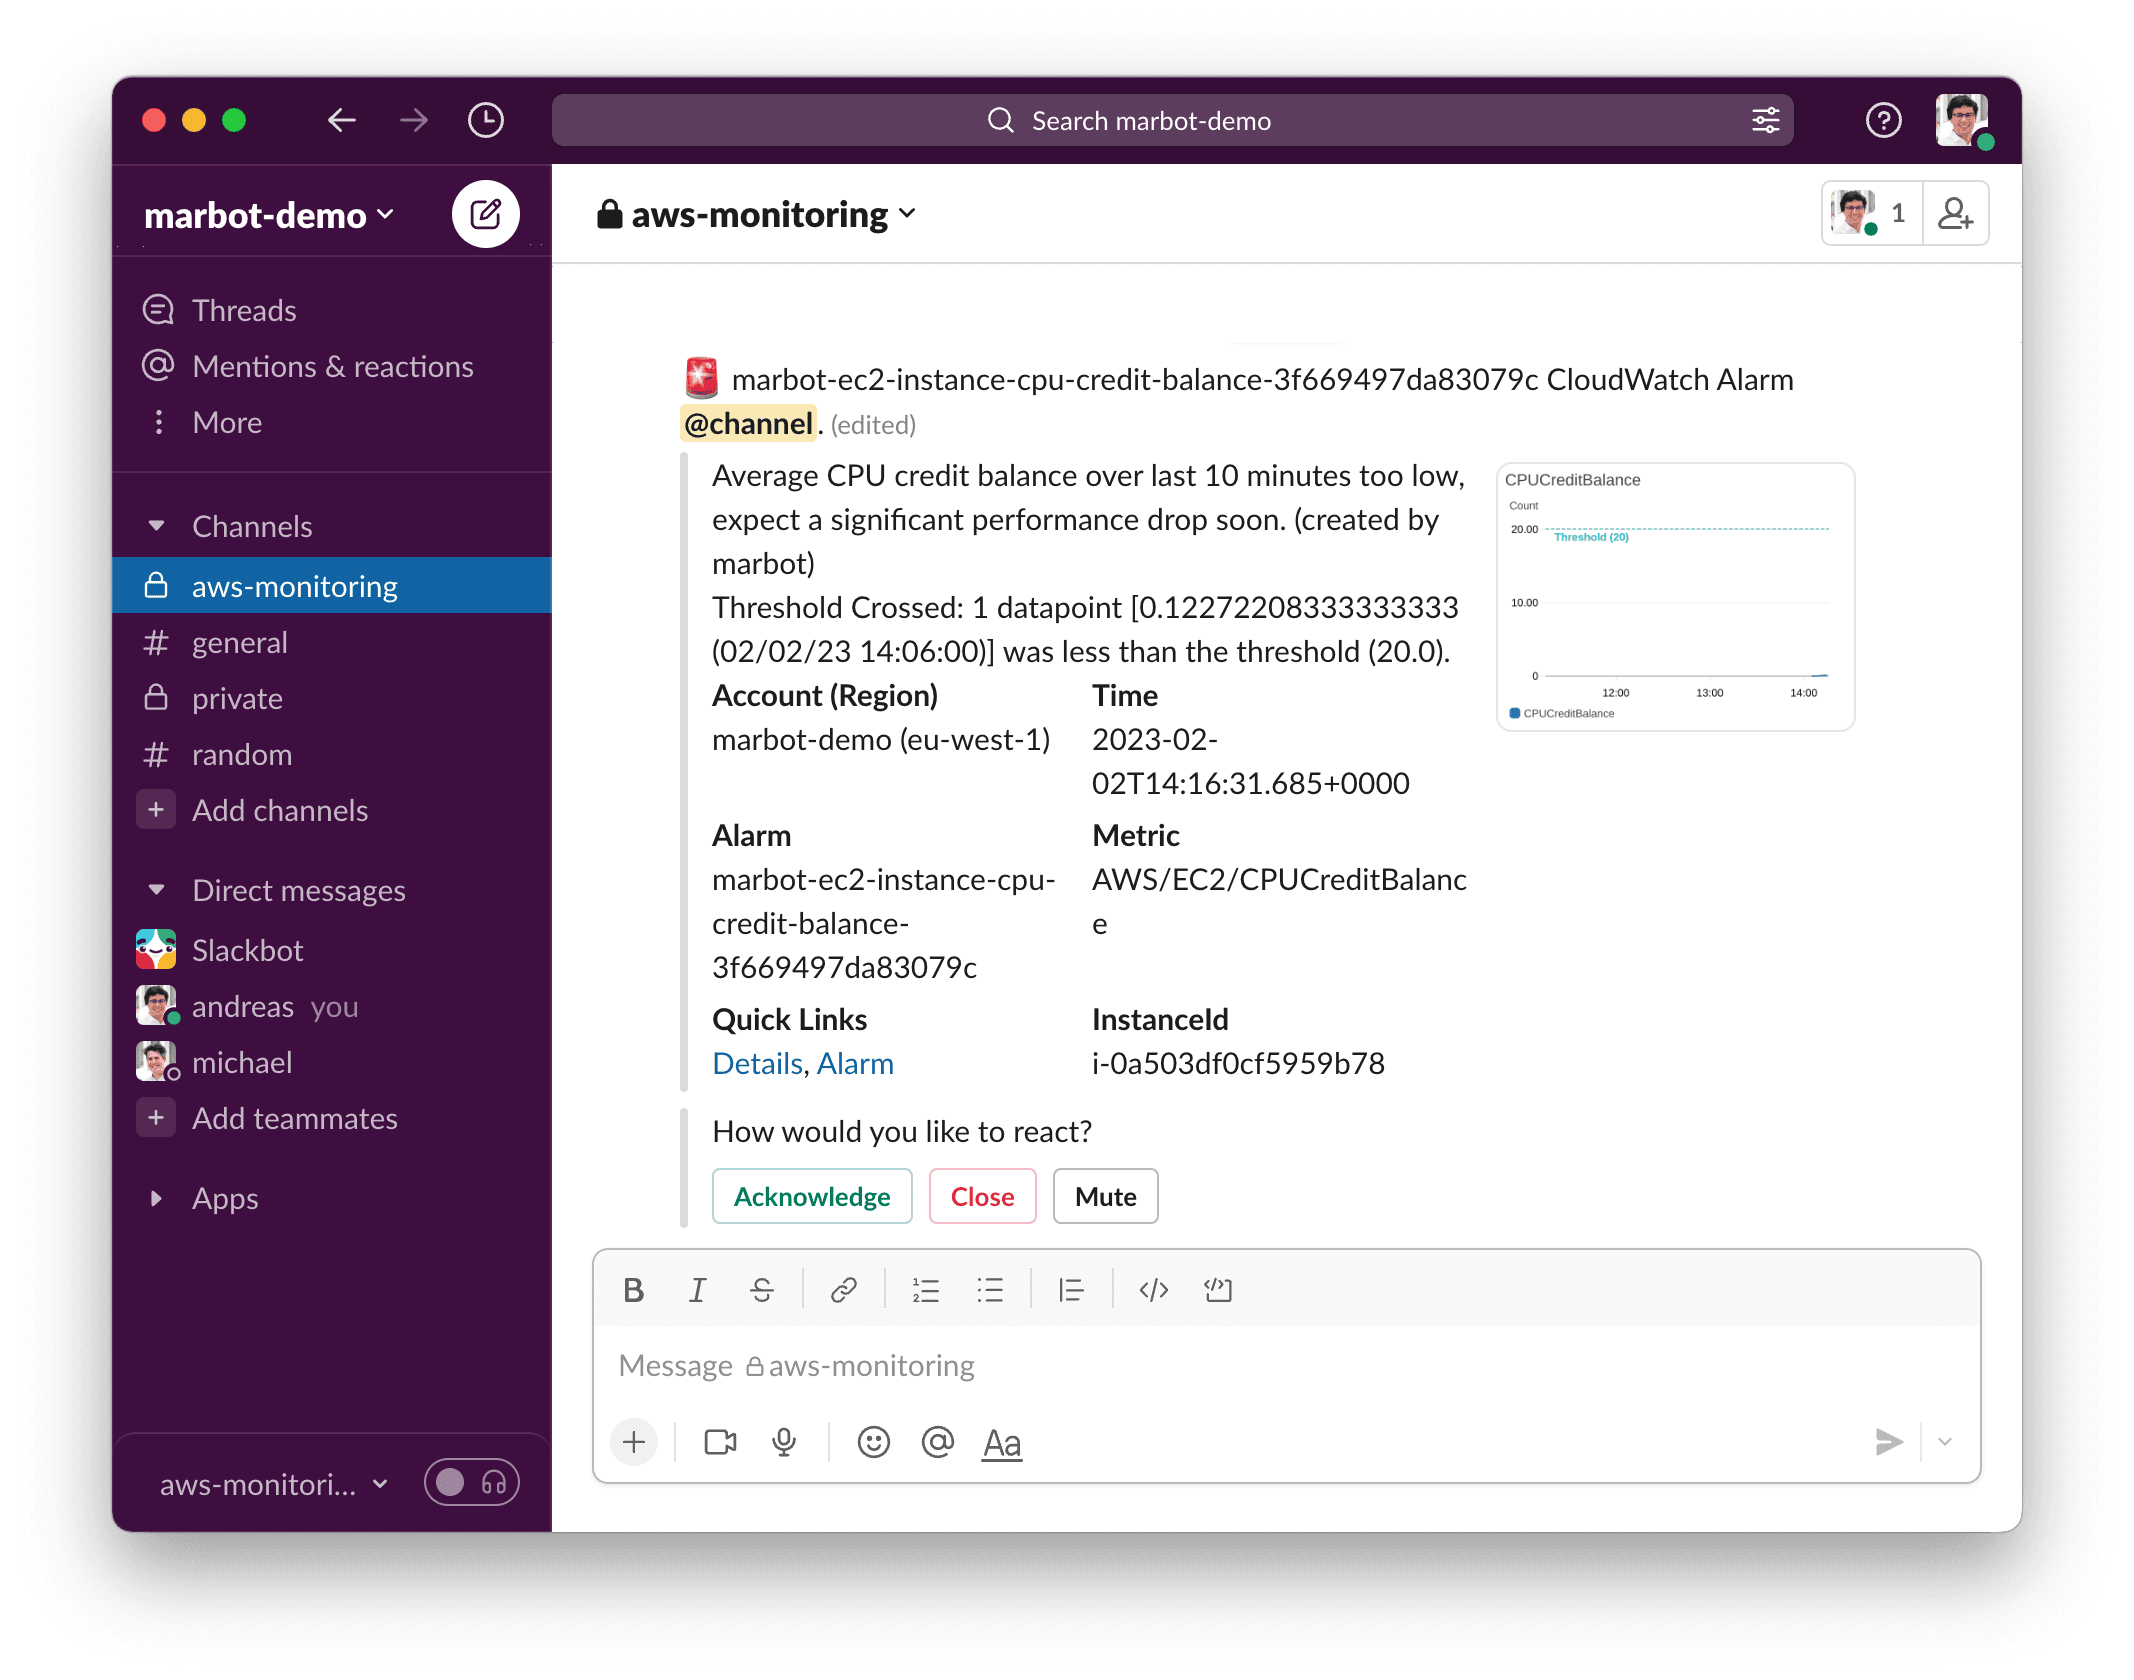This screenshot has width=2134, height=1680.
Task: Insert a blockquote
Action: 1071,1290
